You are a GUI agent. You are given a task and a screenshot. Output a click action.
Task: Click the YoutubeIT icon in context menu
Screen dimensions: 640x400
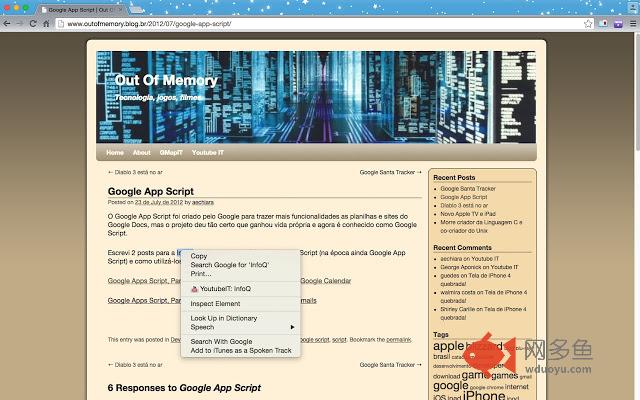point(194,289)
